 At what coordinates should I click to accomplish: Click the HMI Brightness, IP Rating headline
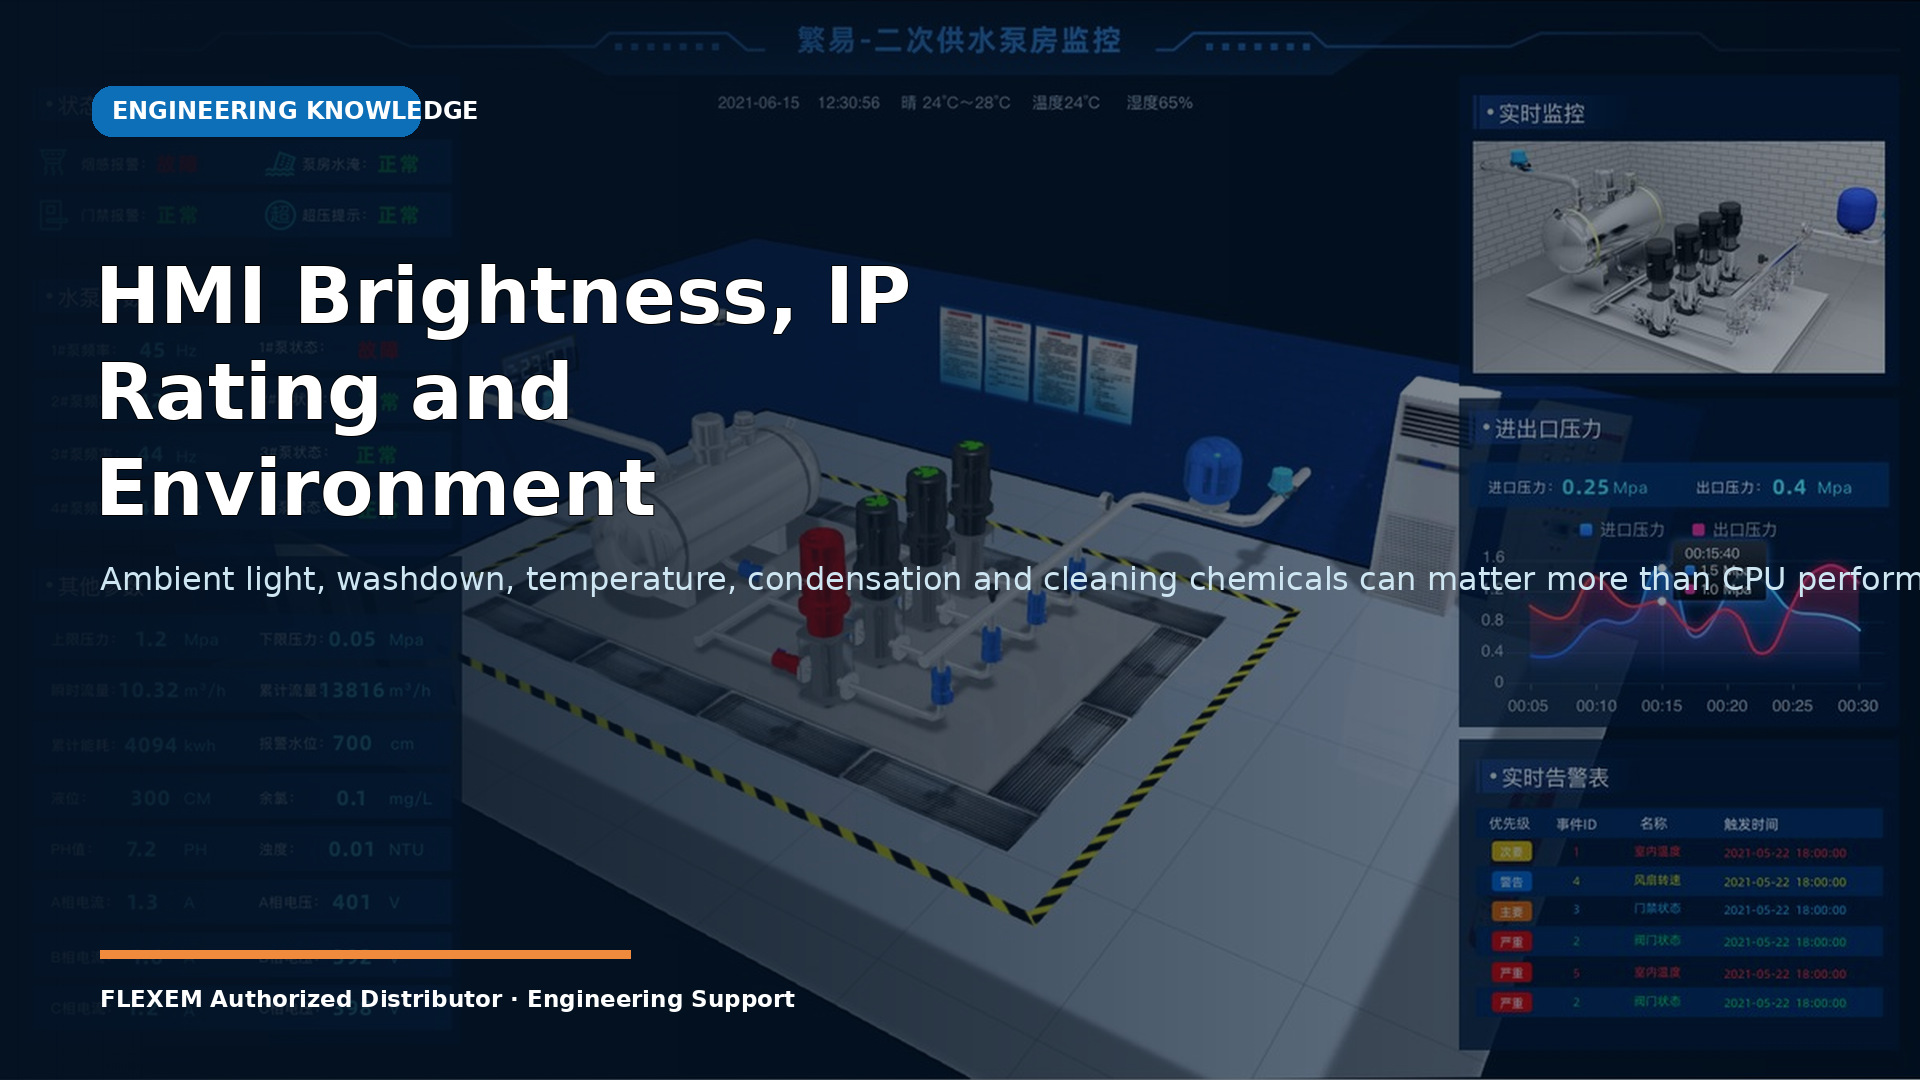pos(503,391)
